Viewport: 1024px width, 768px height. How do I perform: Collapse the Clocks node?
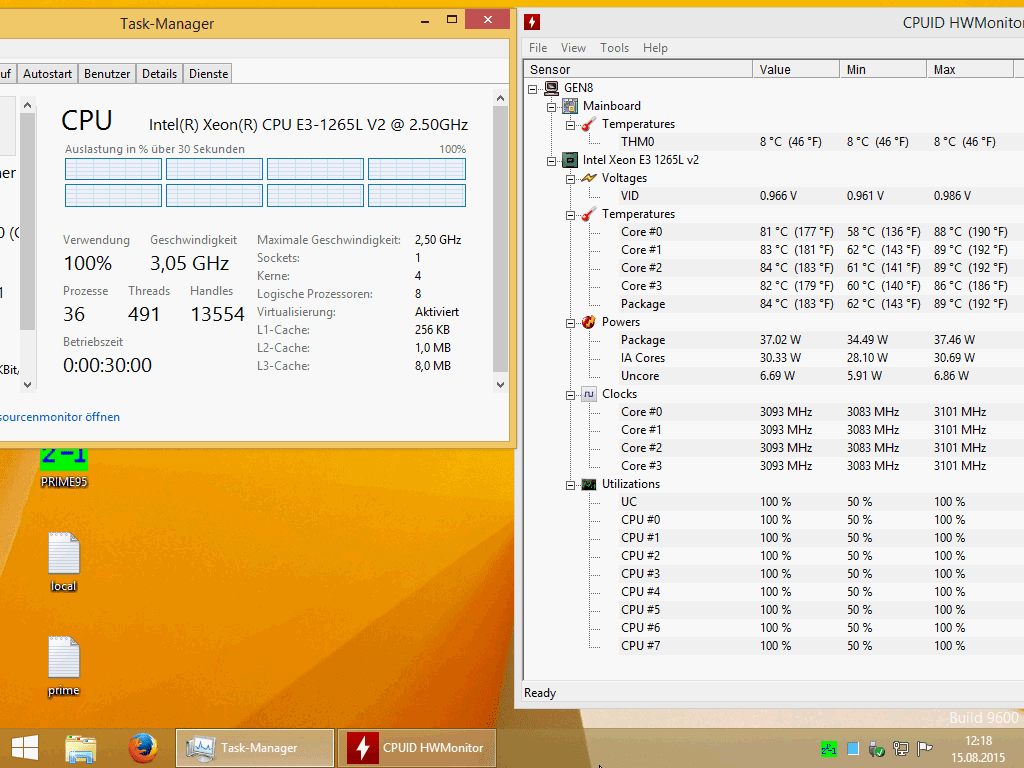571,395
